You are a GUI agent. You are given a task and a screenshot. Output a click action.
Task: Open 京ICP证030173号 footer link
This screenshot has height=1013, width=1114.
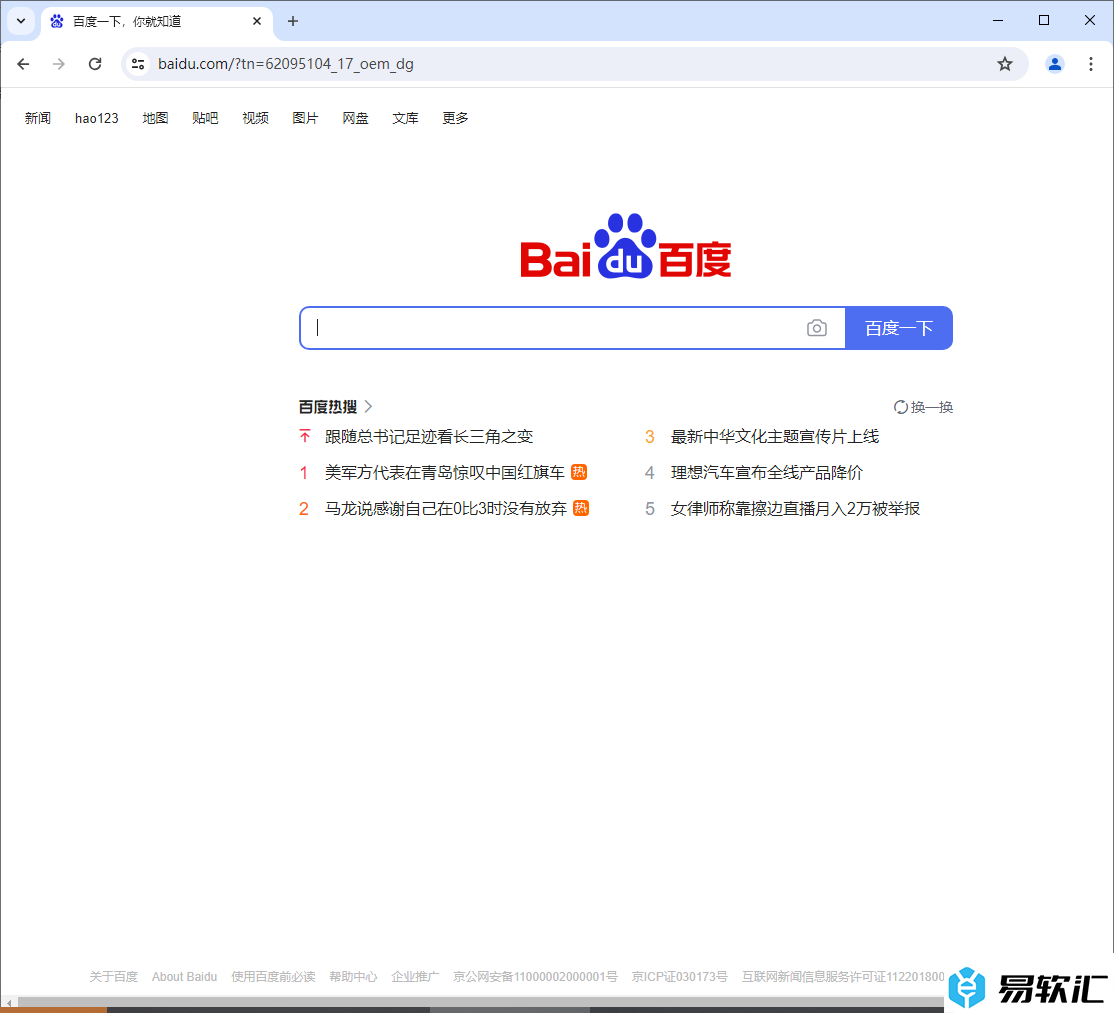[x=680, y=977]
